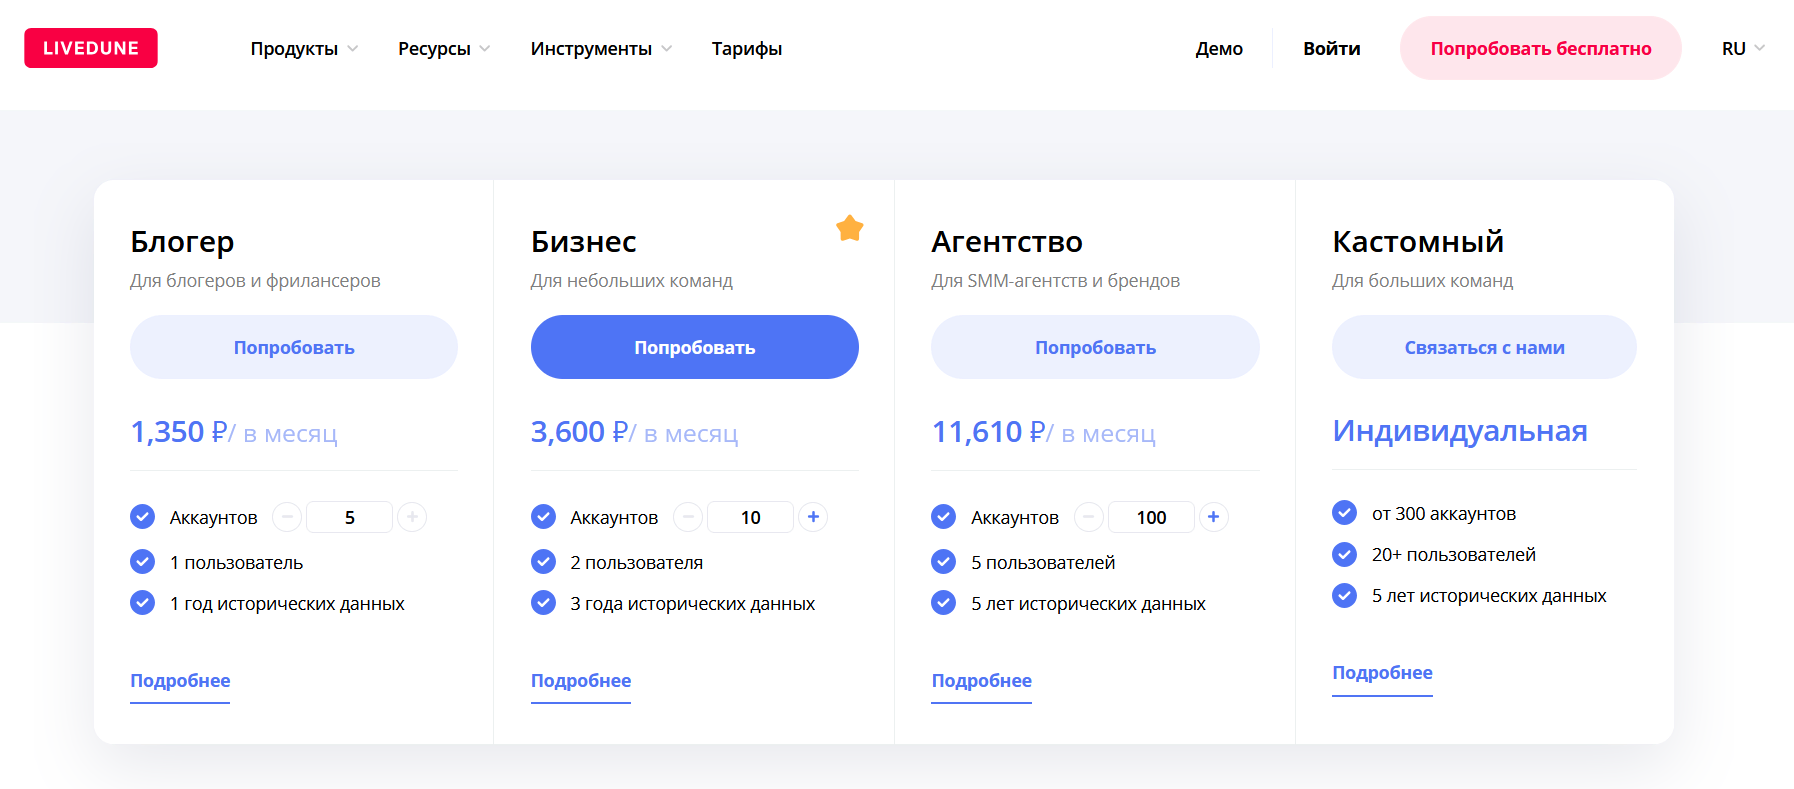1794x789 pixels.
Task: Click the checkmark next to 2 пользователя
Action: [544, 562]
